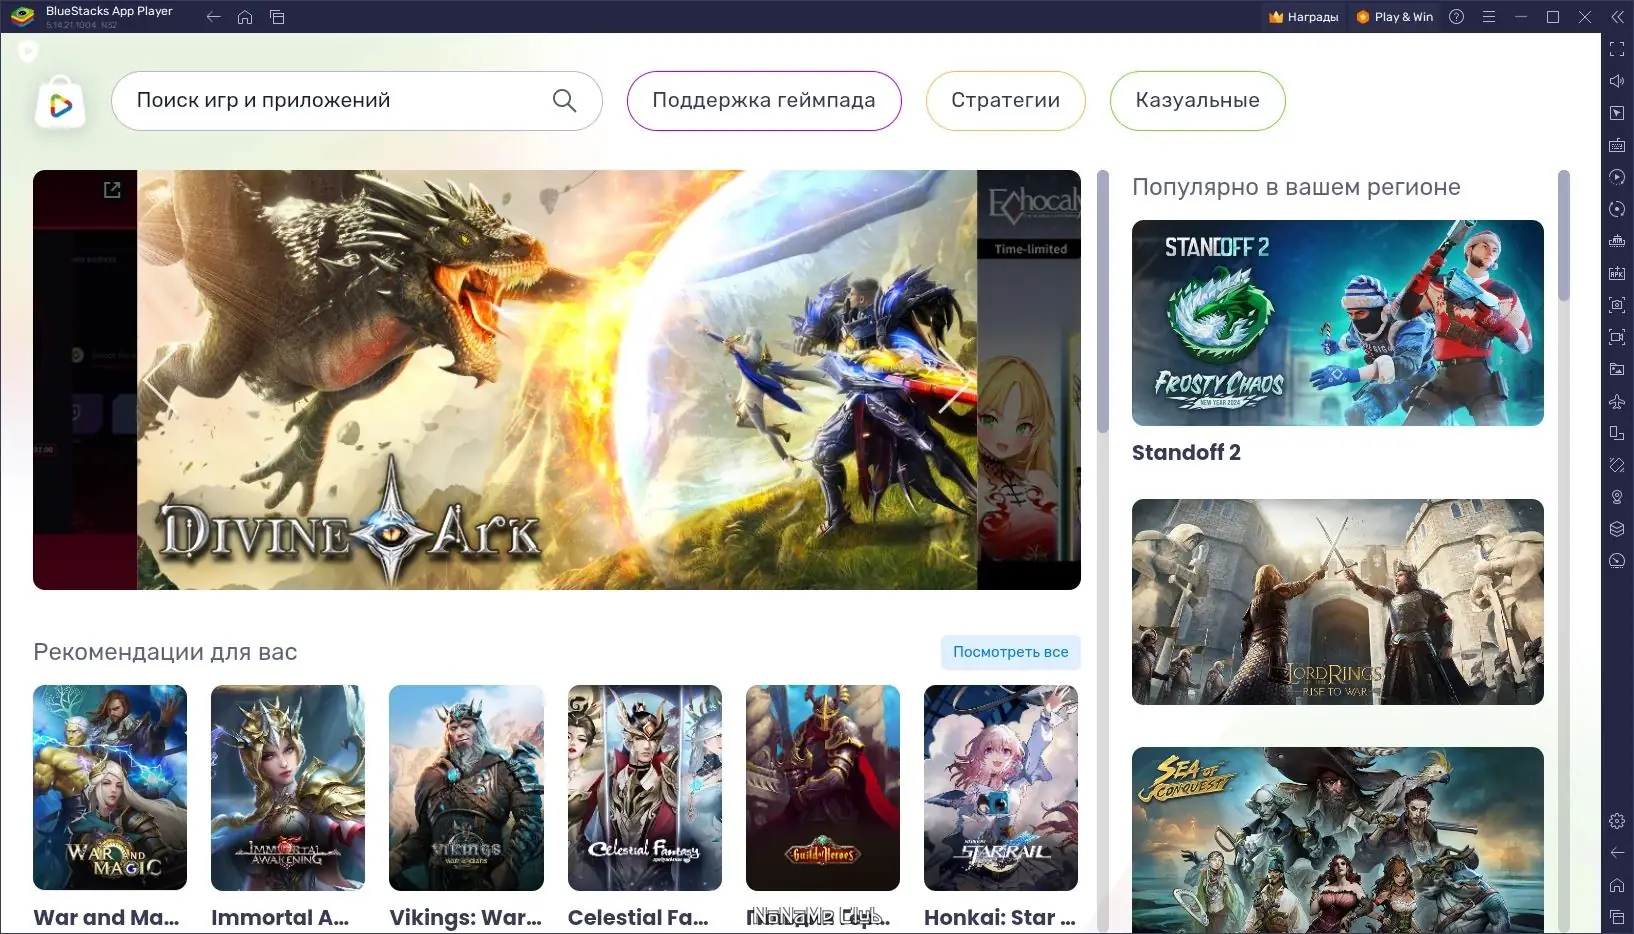1634x934 pixels.
Task: Open Play & Win
Action: pos(1395,17)
